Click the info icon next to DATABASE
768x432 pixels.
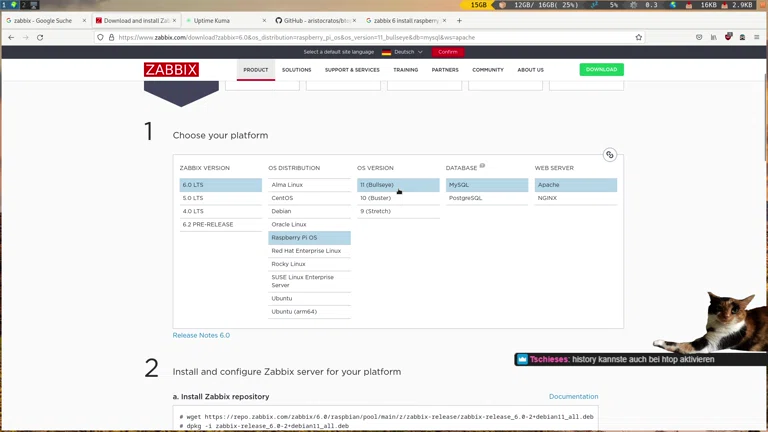[x=482, y=166]
